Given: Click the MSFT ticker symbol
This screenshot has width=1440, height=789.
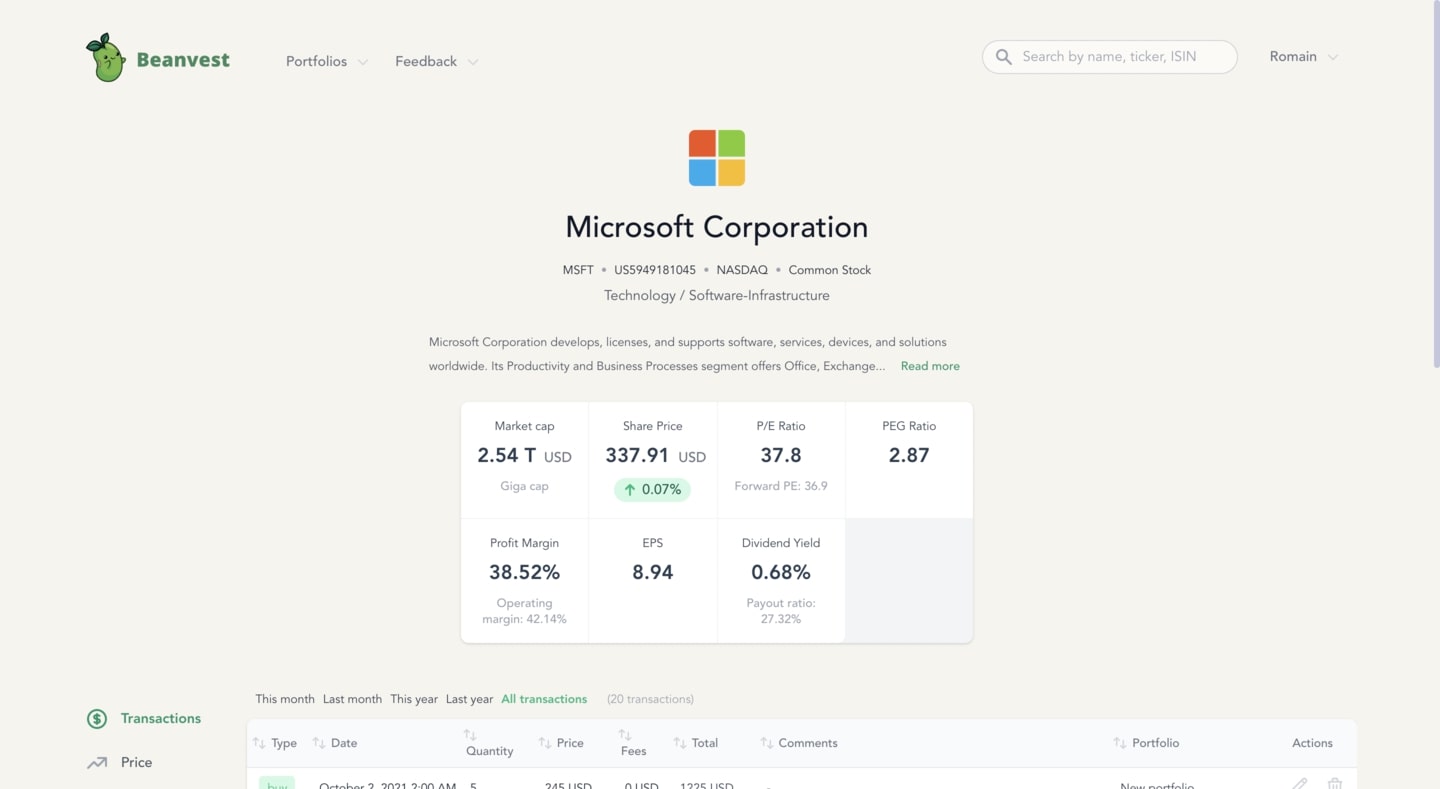Looking at the screenshot, I should click(578, 270).
